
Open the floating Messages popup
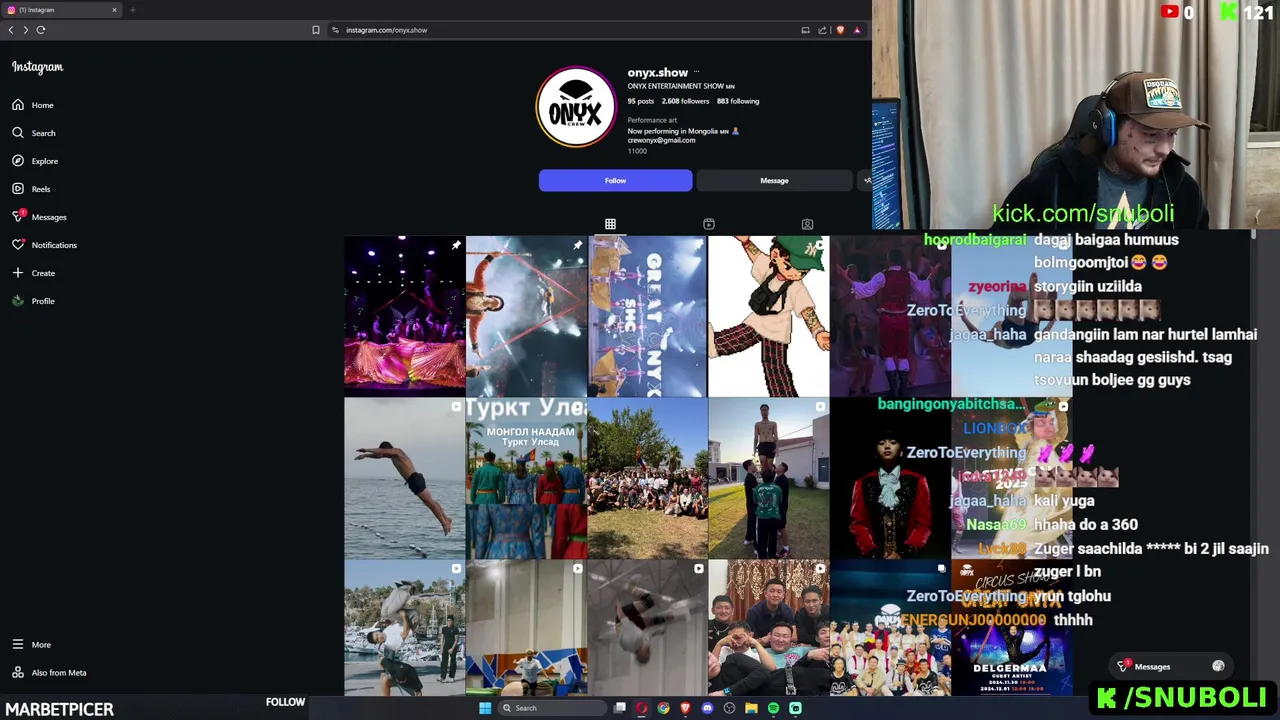[x=1170, y=667]
